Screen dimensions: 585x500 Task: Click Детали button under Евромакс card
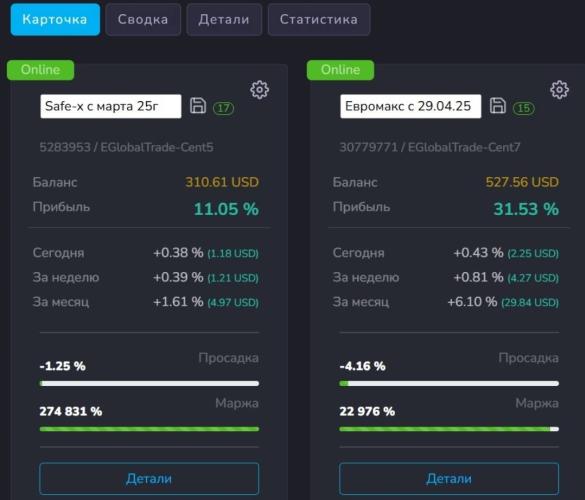pyautogui.click(x=449, y=478)
